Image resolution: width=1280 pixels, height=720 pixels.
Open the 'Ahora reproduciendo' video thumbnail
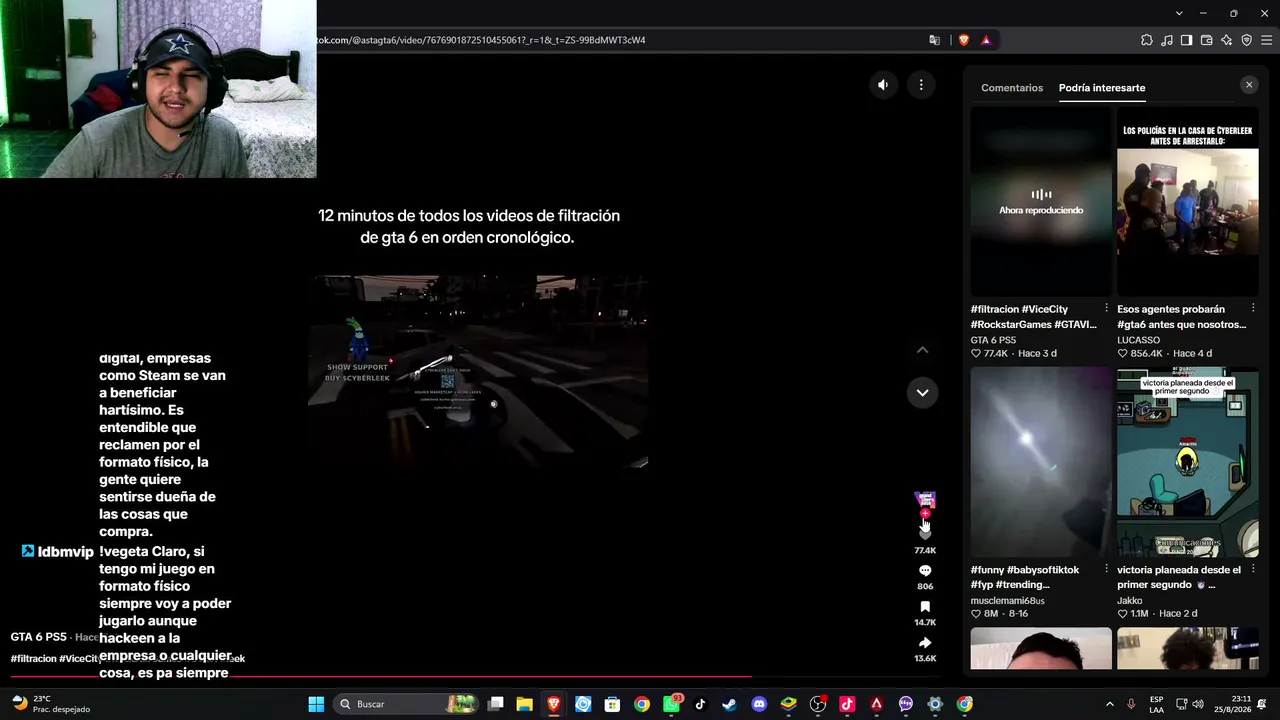click(x=1041, y=201)
